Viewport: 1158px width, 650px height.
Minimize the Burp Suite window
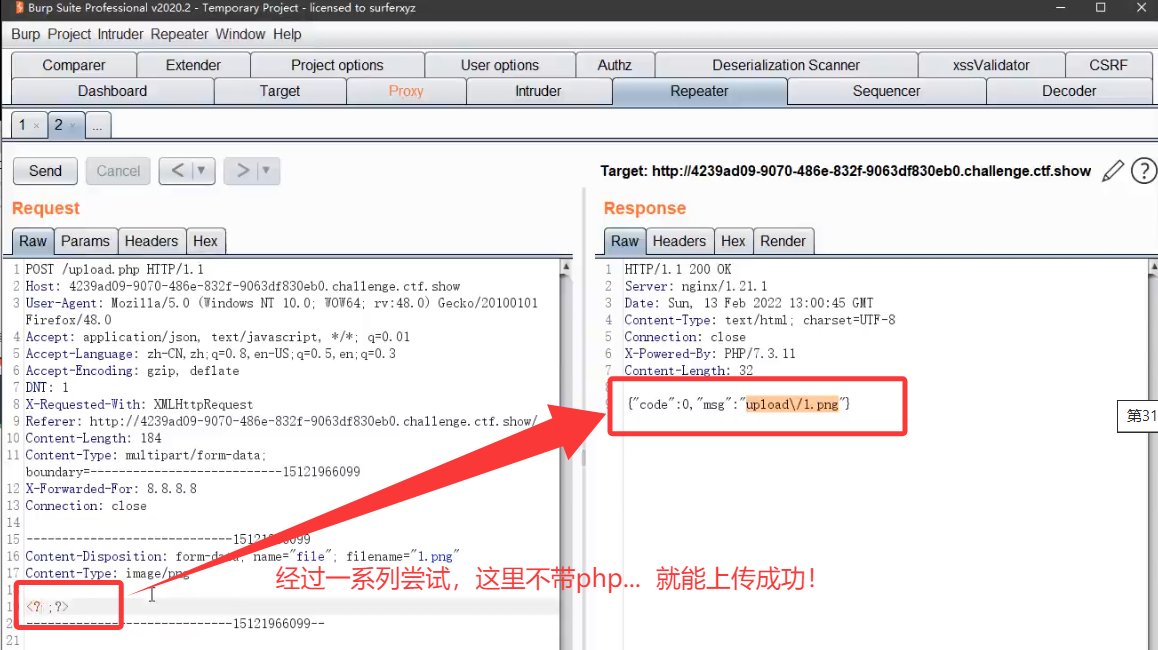click(x=1061, y=8)
